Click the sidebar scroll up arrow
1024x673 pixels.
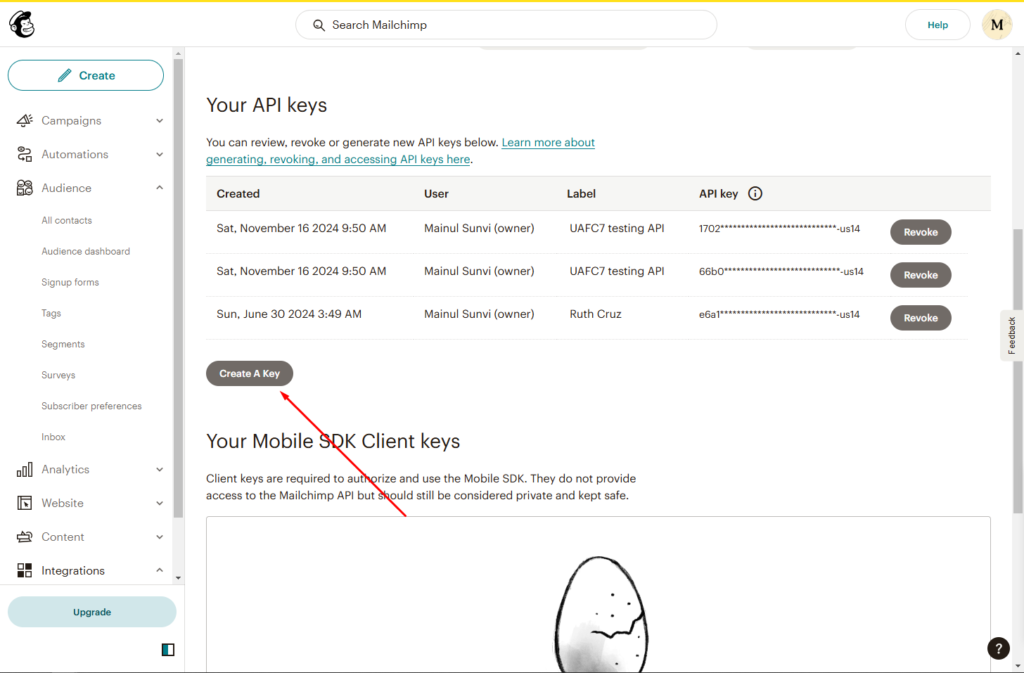pos(178,54)
